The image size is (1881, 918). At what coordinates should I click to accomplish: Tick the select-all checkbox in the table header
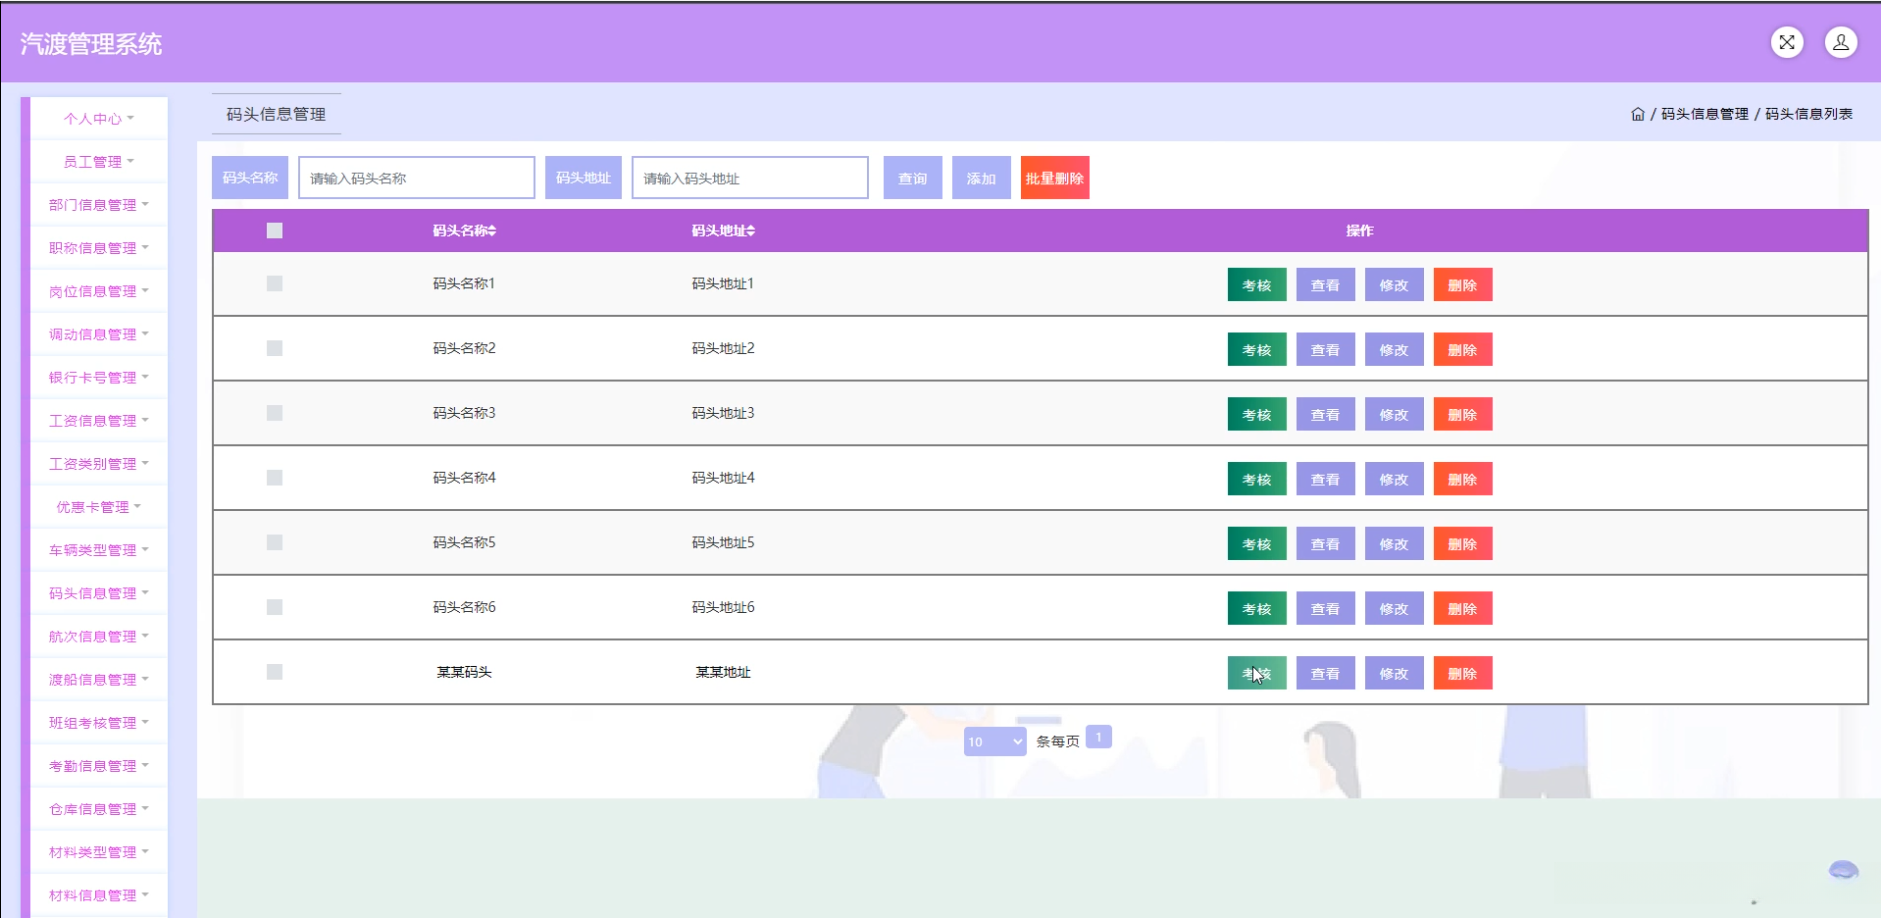click(x=275, y=231)
